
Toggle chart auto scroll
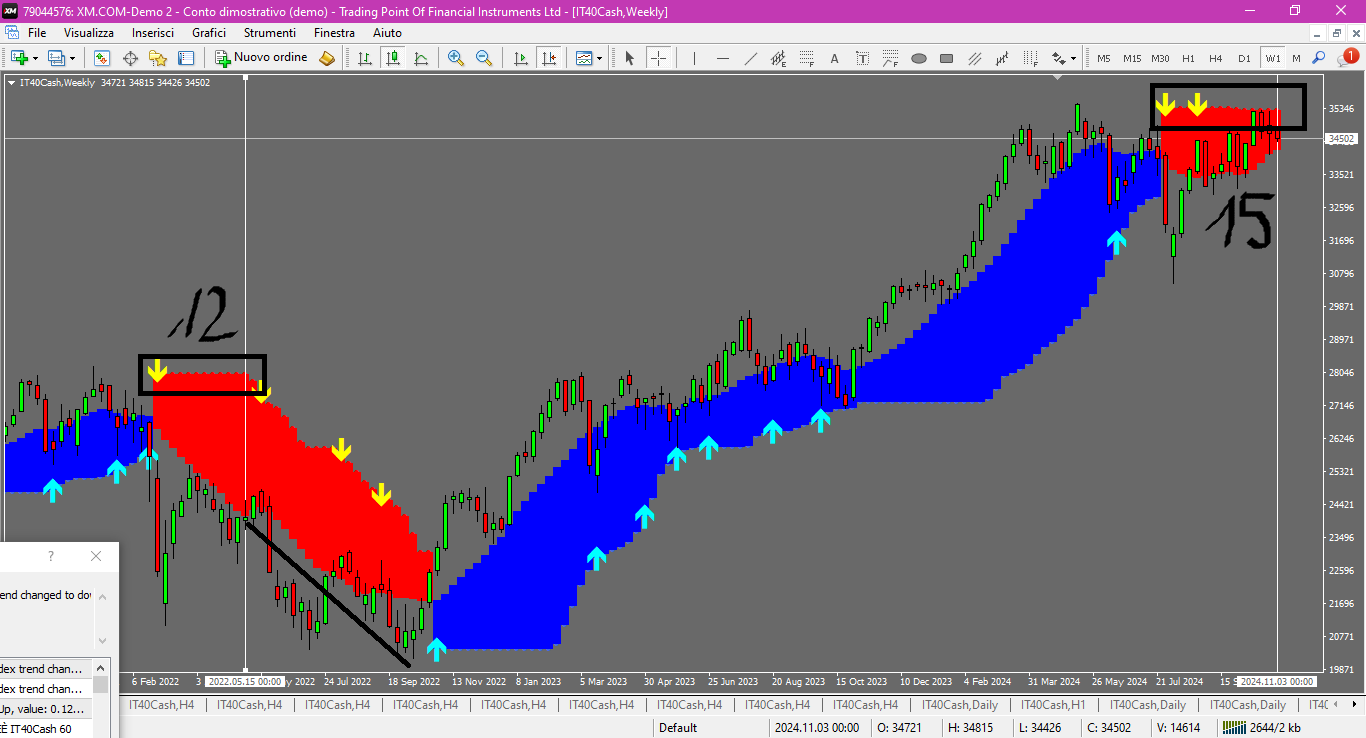pyautogui.click(x=520, y=58)
